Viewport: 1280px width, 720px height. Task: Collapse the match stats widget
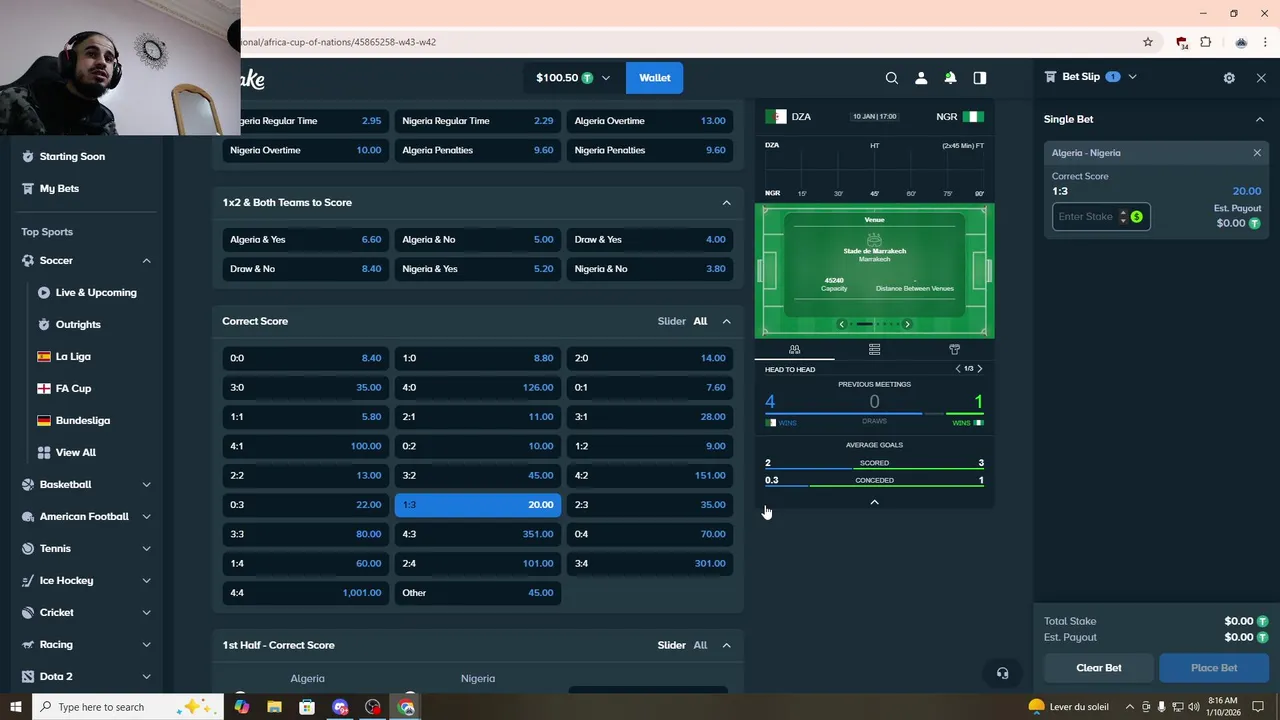(874, 502)
